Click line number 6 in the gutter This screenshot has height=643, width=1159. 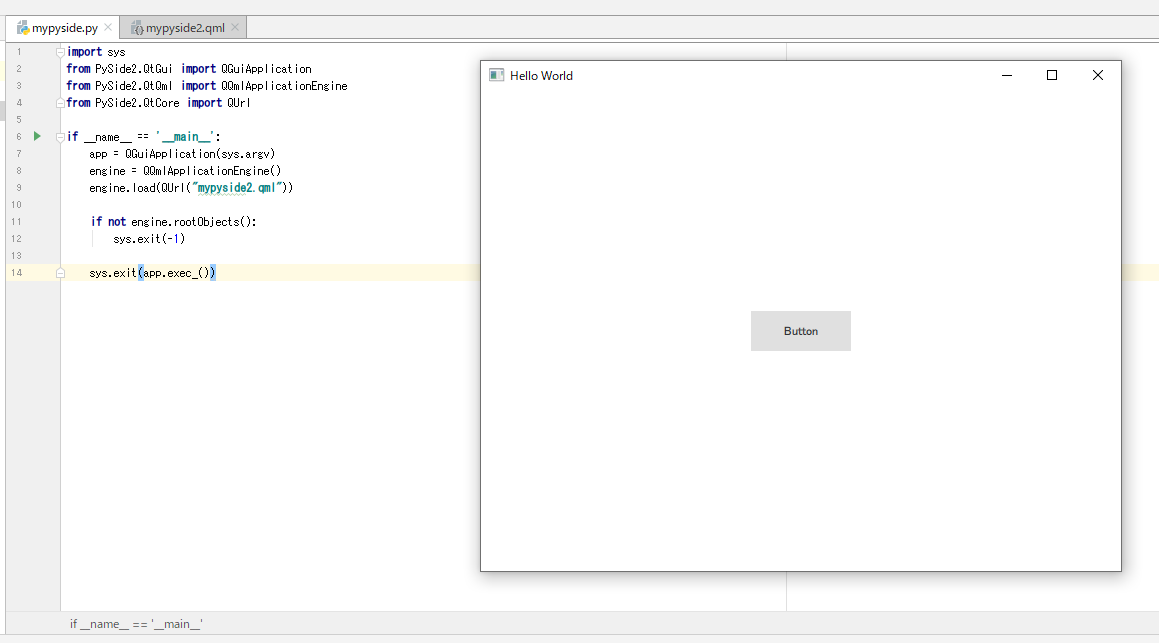[18, 137]
